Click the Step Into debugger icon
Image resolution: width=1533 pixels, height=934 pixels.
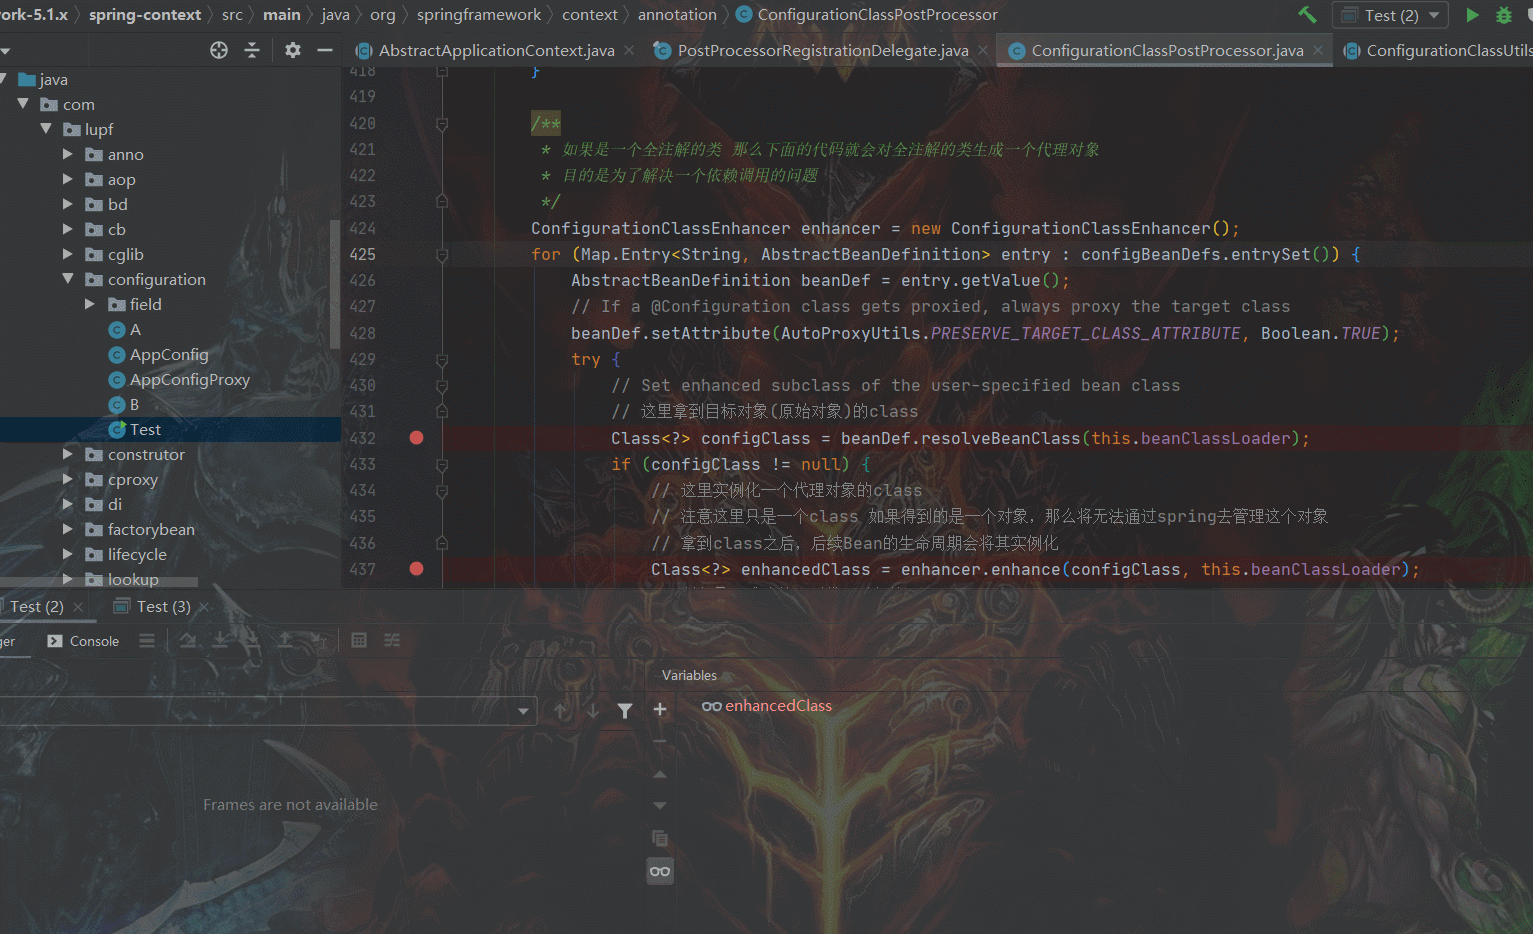(220, 640)
